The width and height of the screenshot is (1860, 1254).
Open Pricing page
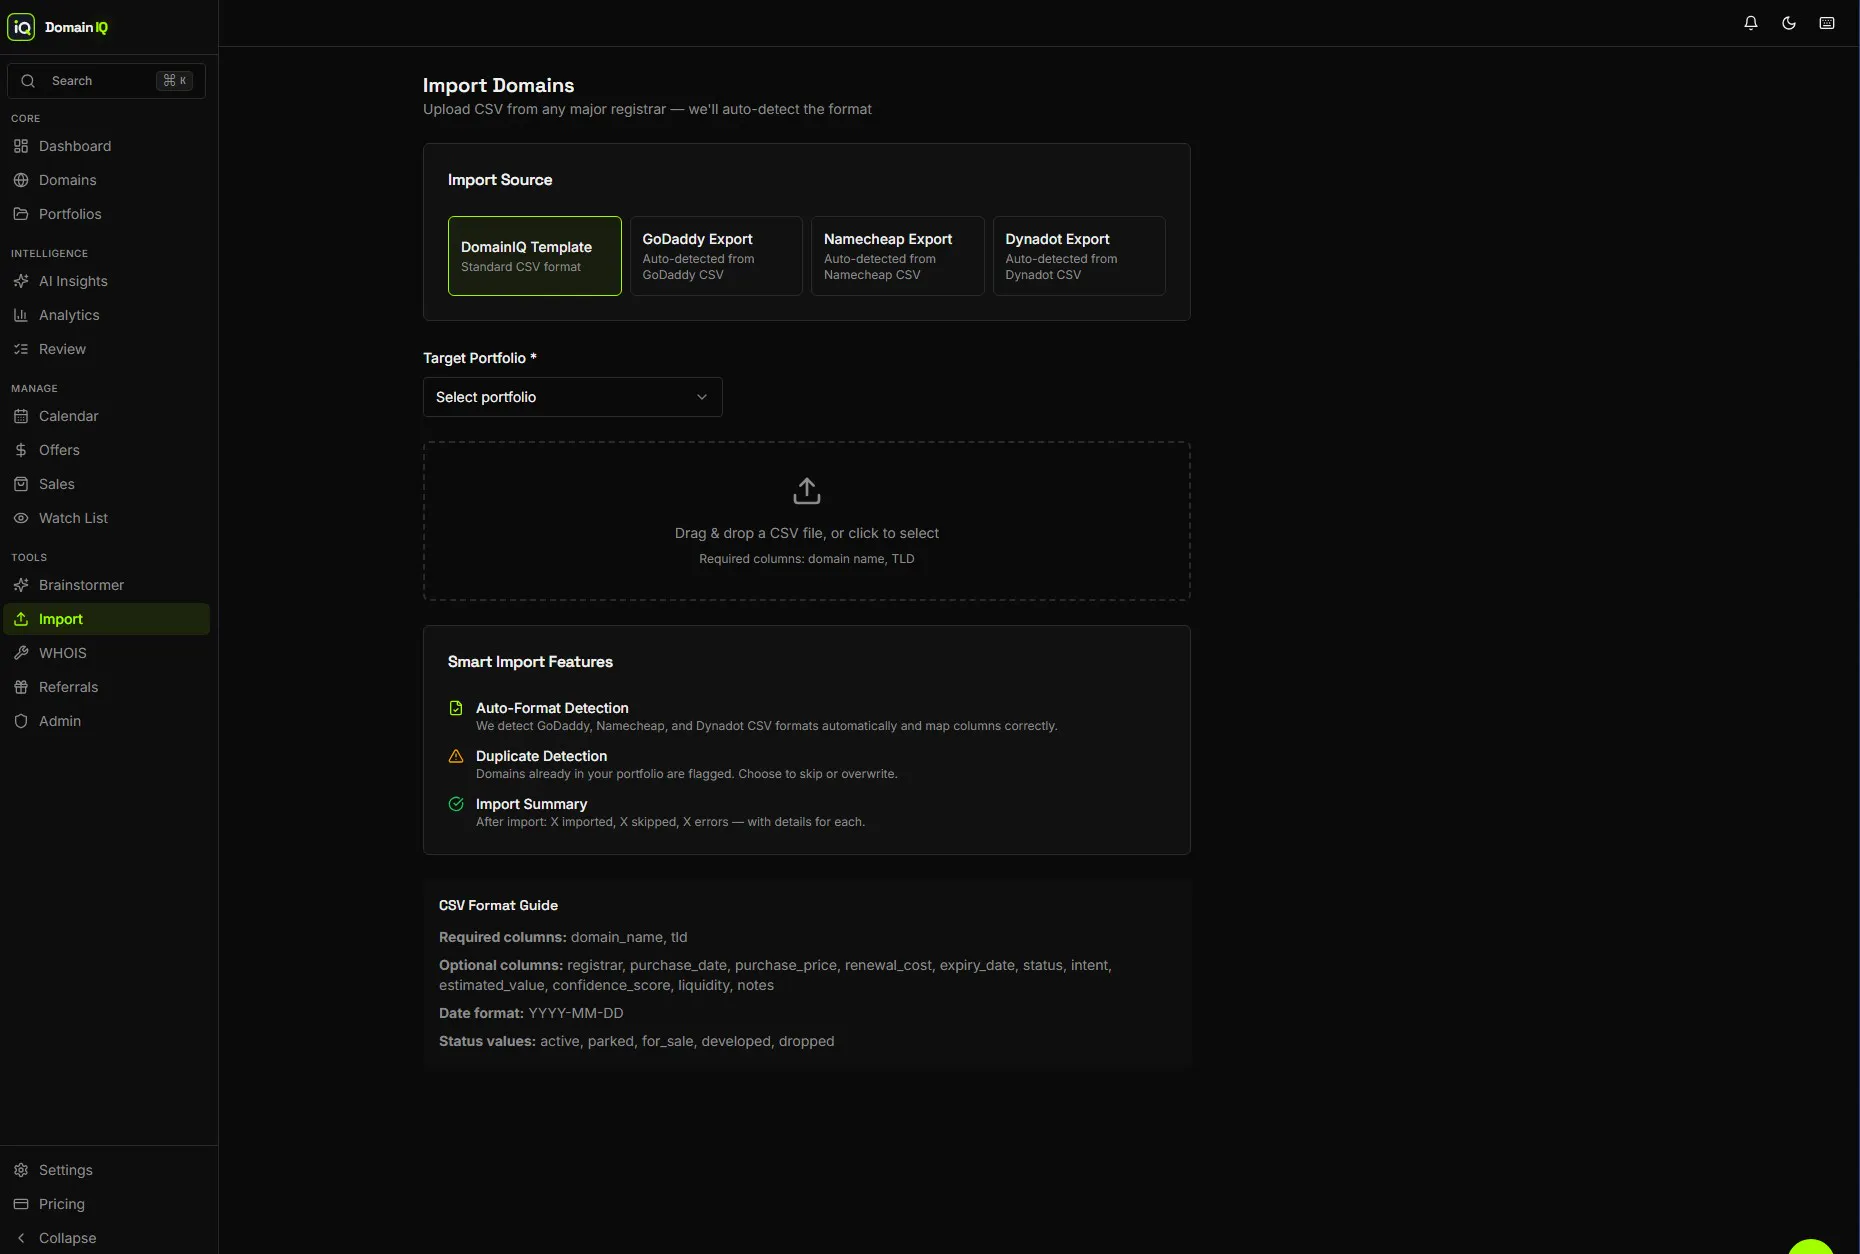[107, 1204]
